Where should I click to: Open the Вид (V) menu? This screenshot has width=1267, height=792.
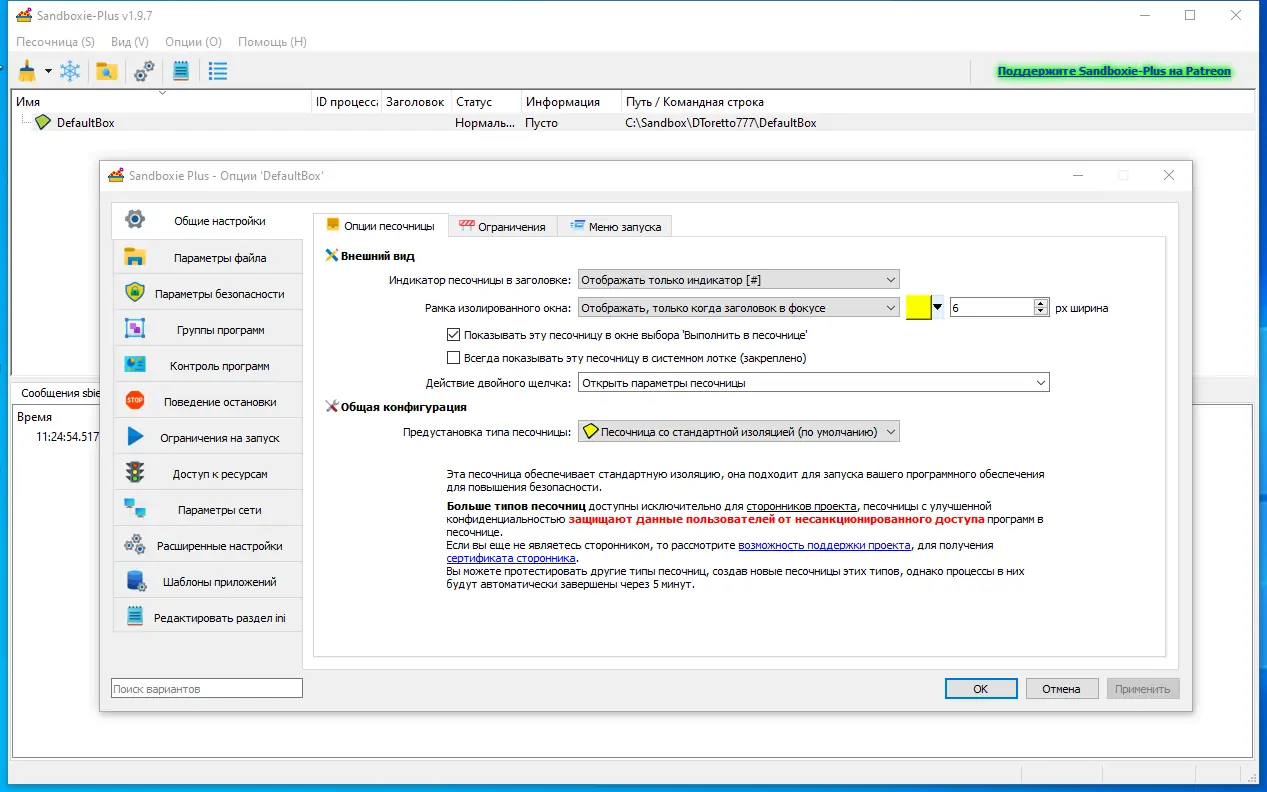click(130, 42)
